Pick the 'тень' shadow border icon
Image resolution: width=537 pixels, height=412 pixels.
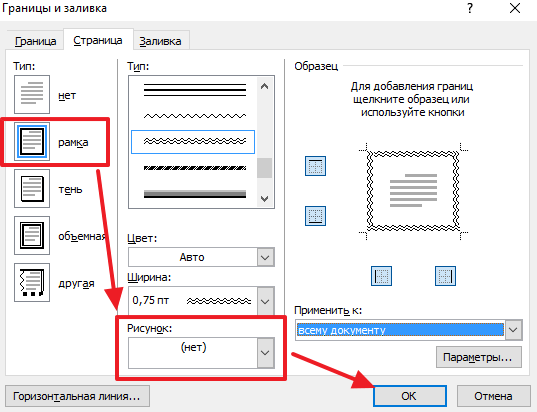pyautogui.click(x=32, y=188)
